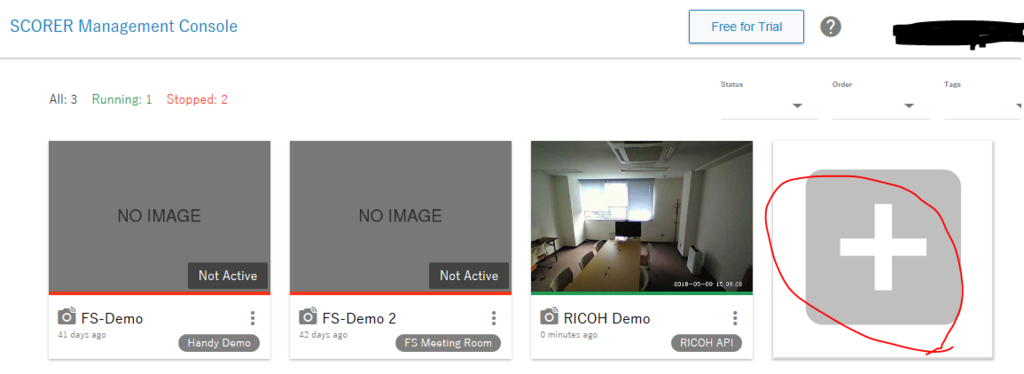The height and width of the screenshot is (374, 1024).
Task: Filter by Running: 1 cameras
Action: pyautogui.click(x=122, y=100)
